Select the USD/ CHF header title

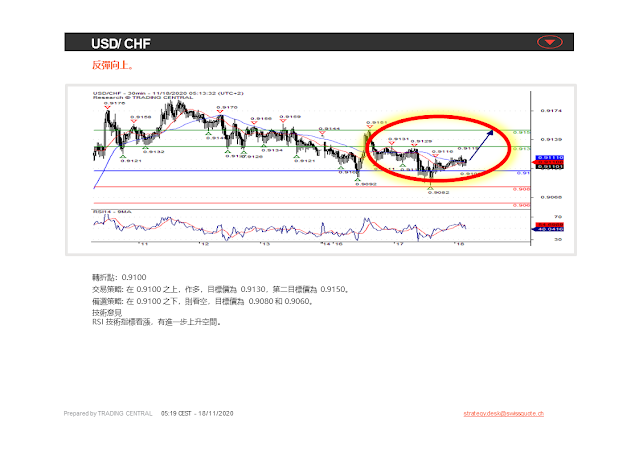121,43
